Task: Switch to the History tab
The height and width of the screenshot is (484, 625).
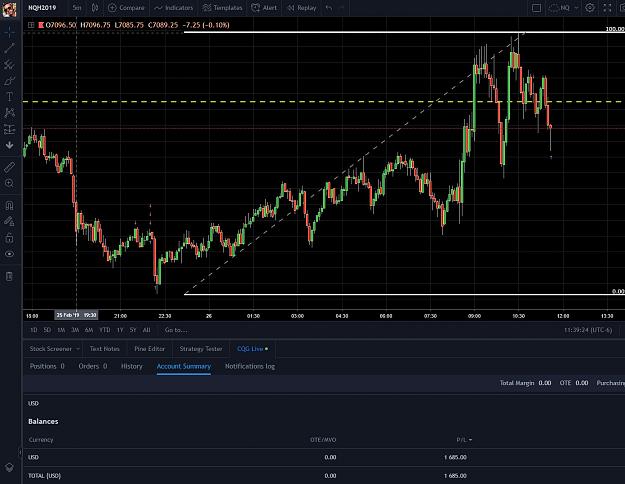Action: (x=132, y=366)
